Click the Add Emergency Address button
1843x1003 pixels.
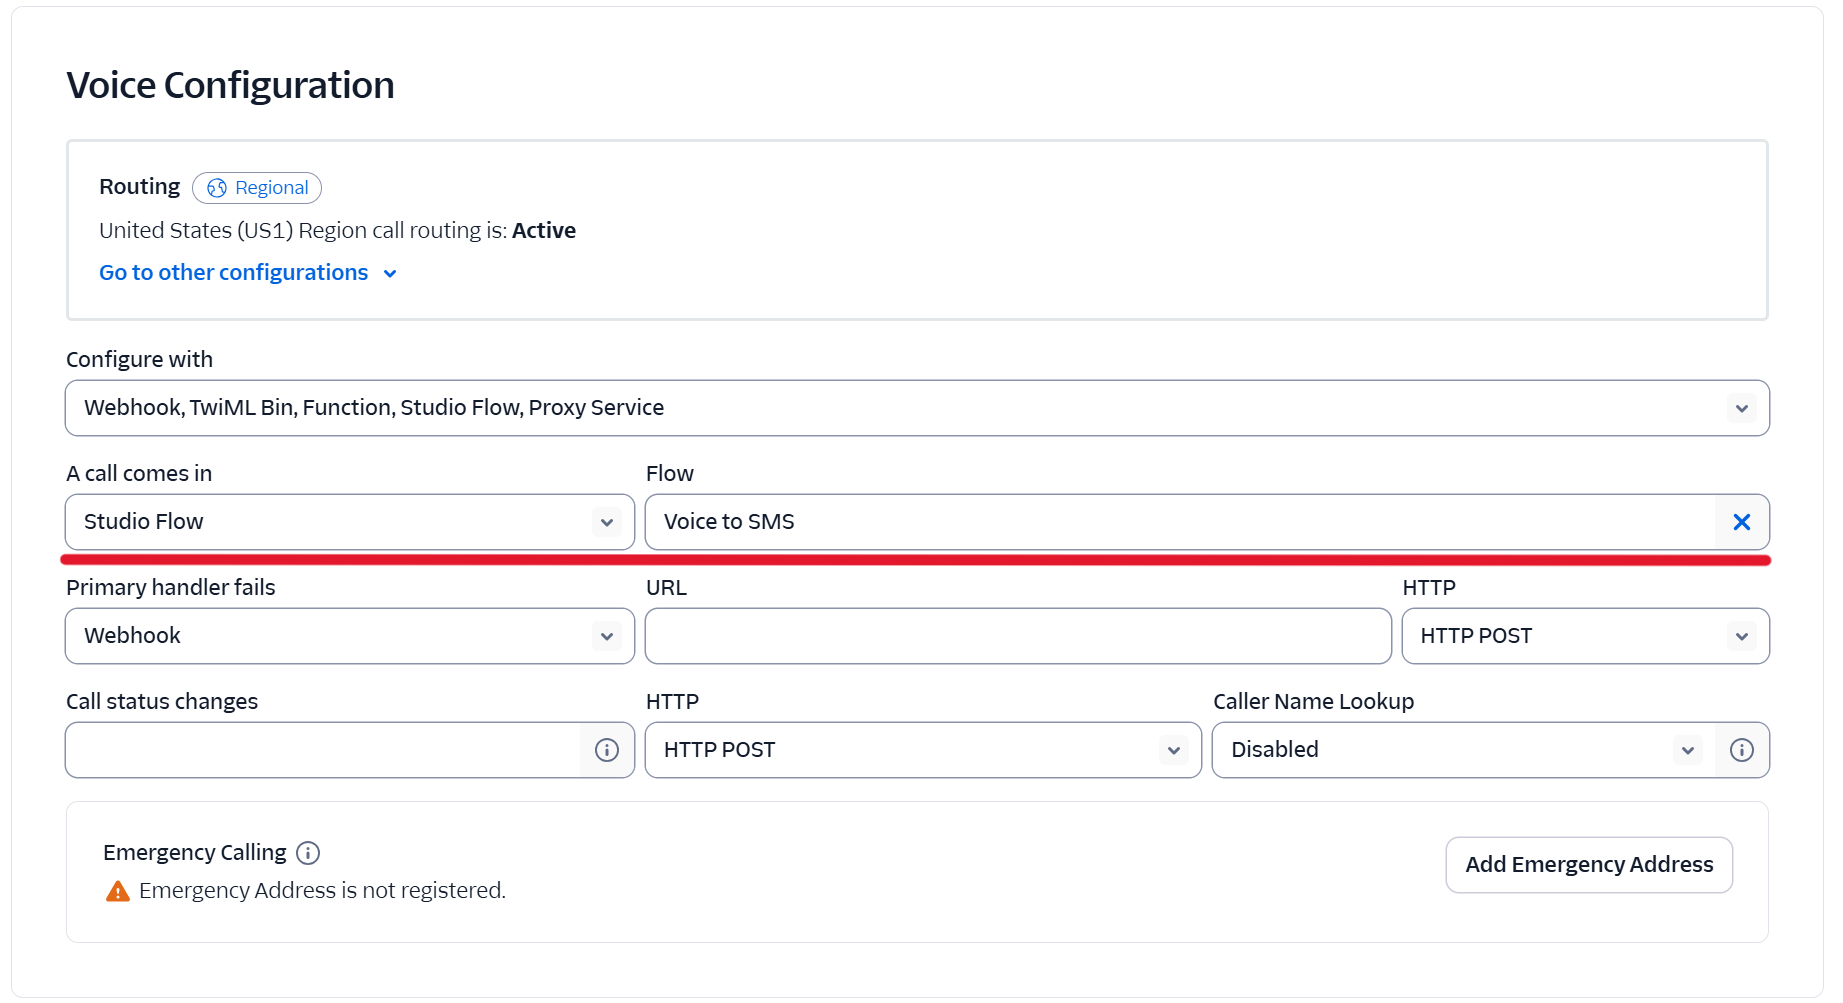pyautogui.click(x=1588, y=865)
